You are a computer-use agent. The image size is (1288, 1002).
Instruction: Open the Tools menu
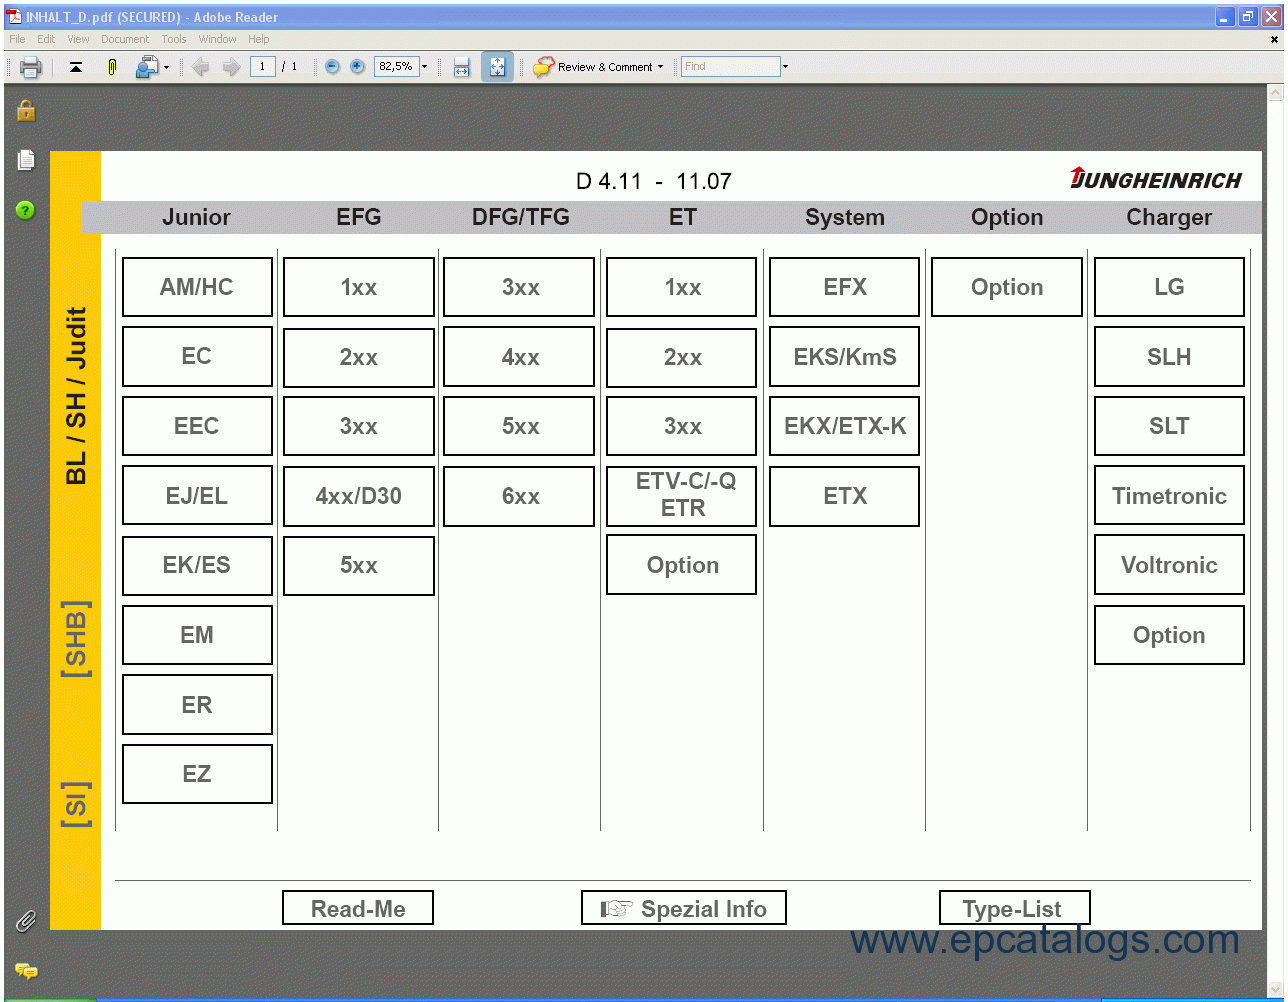click(174, 39)
